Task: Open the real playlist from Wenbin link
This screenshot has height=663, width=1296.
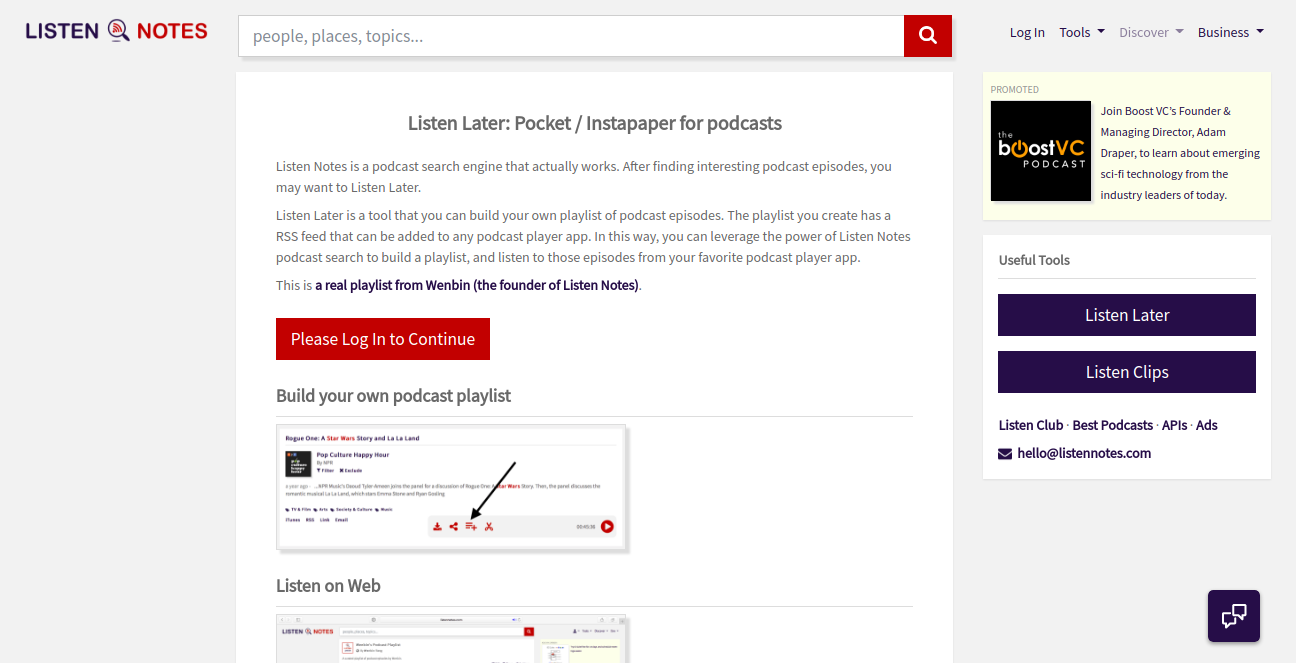Action: coord(477,285)
